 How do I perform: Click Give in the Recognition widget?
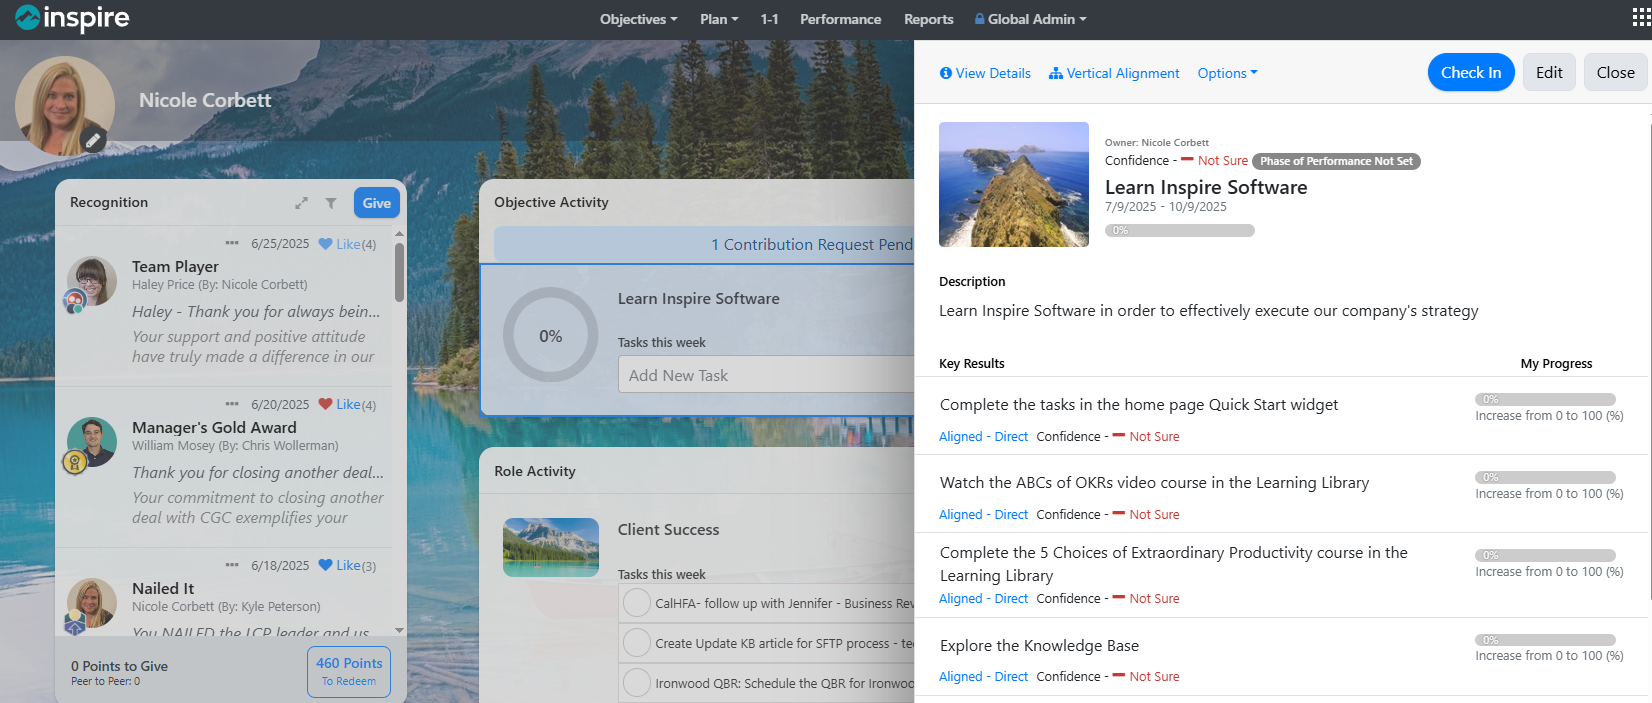click(377, 203)
